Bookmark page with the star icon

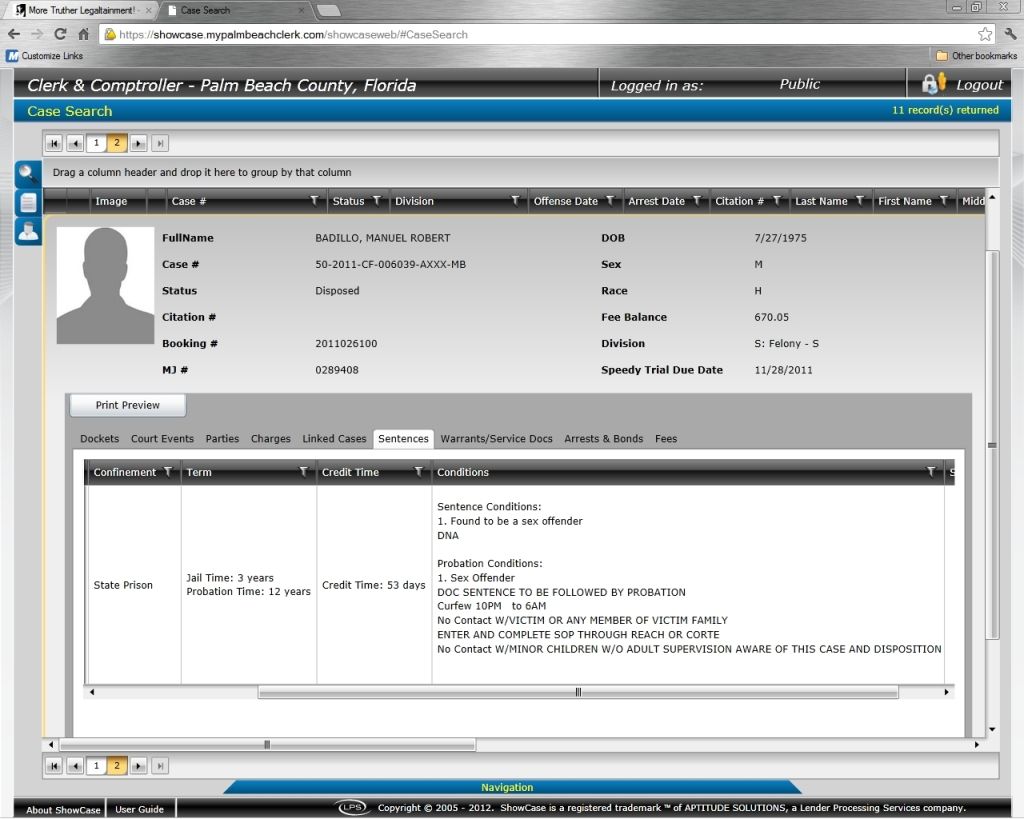pyautogui.click(x=985, y=34)
